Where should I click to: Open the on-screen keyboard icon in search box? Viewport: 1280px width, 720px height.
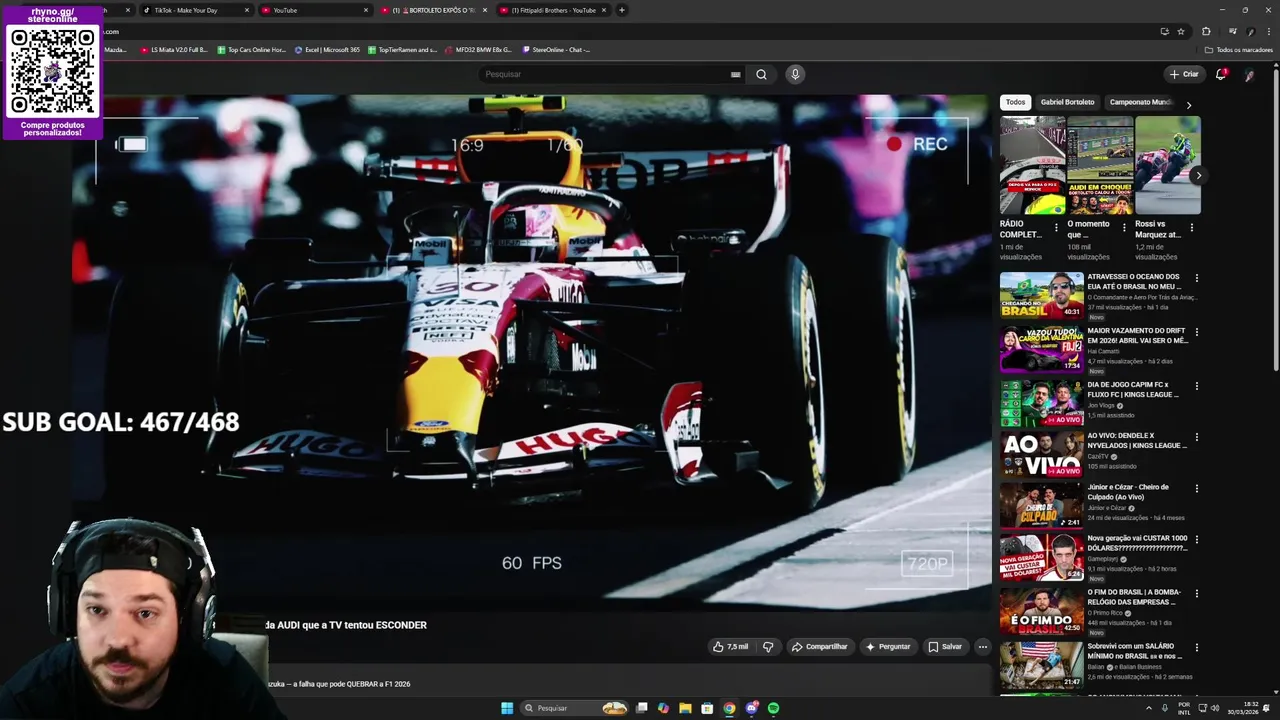tap(735, 74)
